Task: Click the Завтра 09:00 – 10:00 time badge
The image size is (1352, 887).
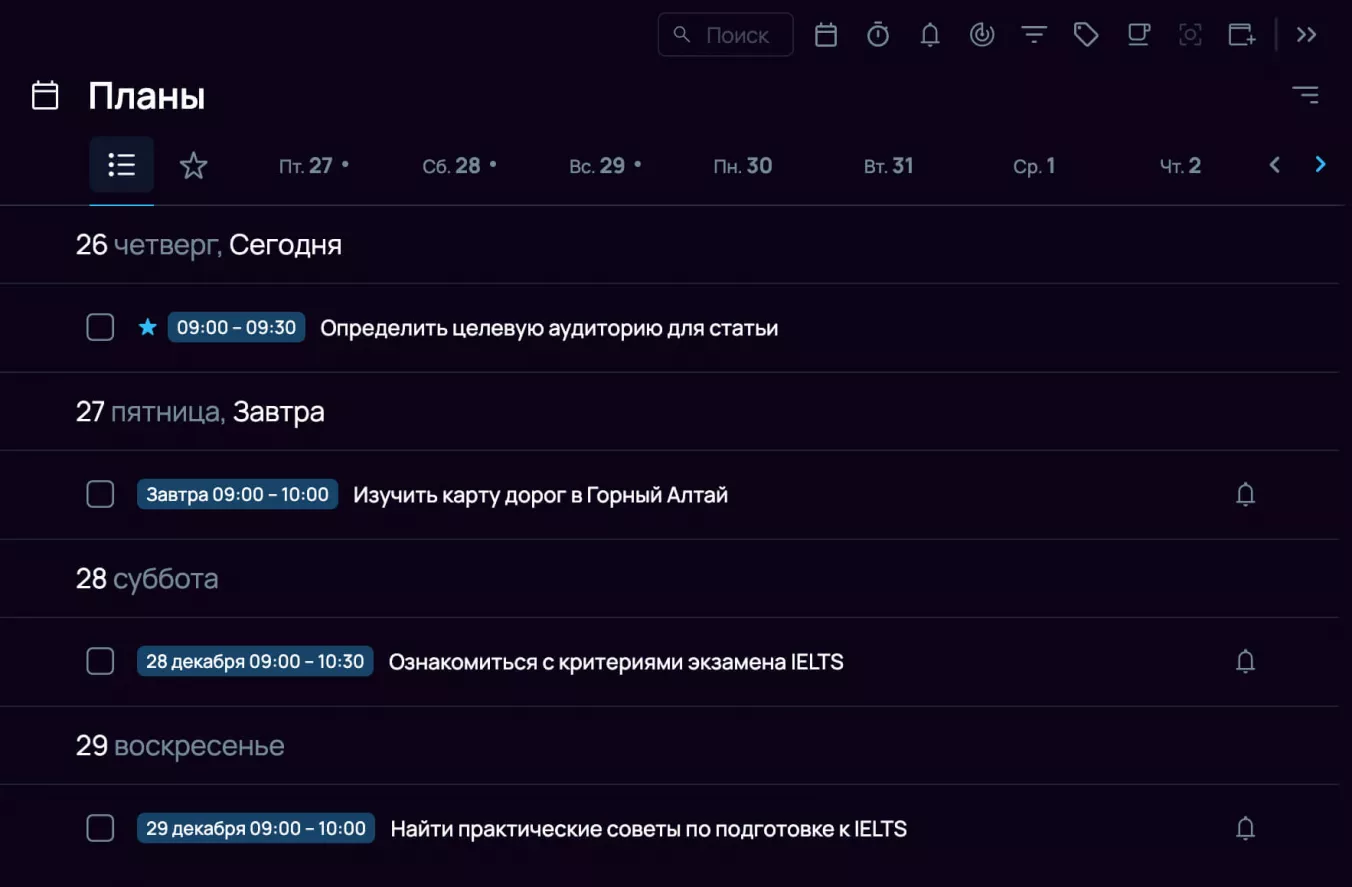Action: click(238, 494)
